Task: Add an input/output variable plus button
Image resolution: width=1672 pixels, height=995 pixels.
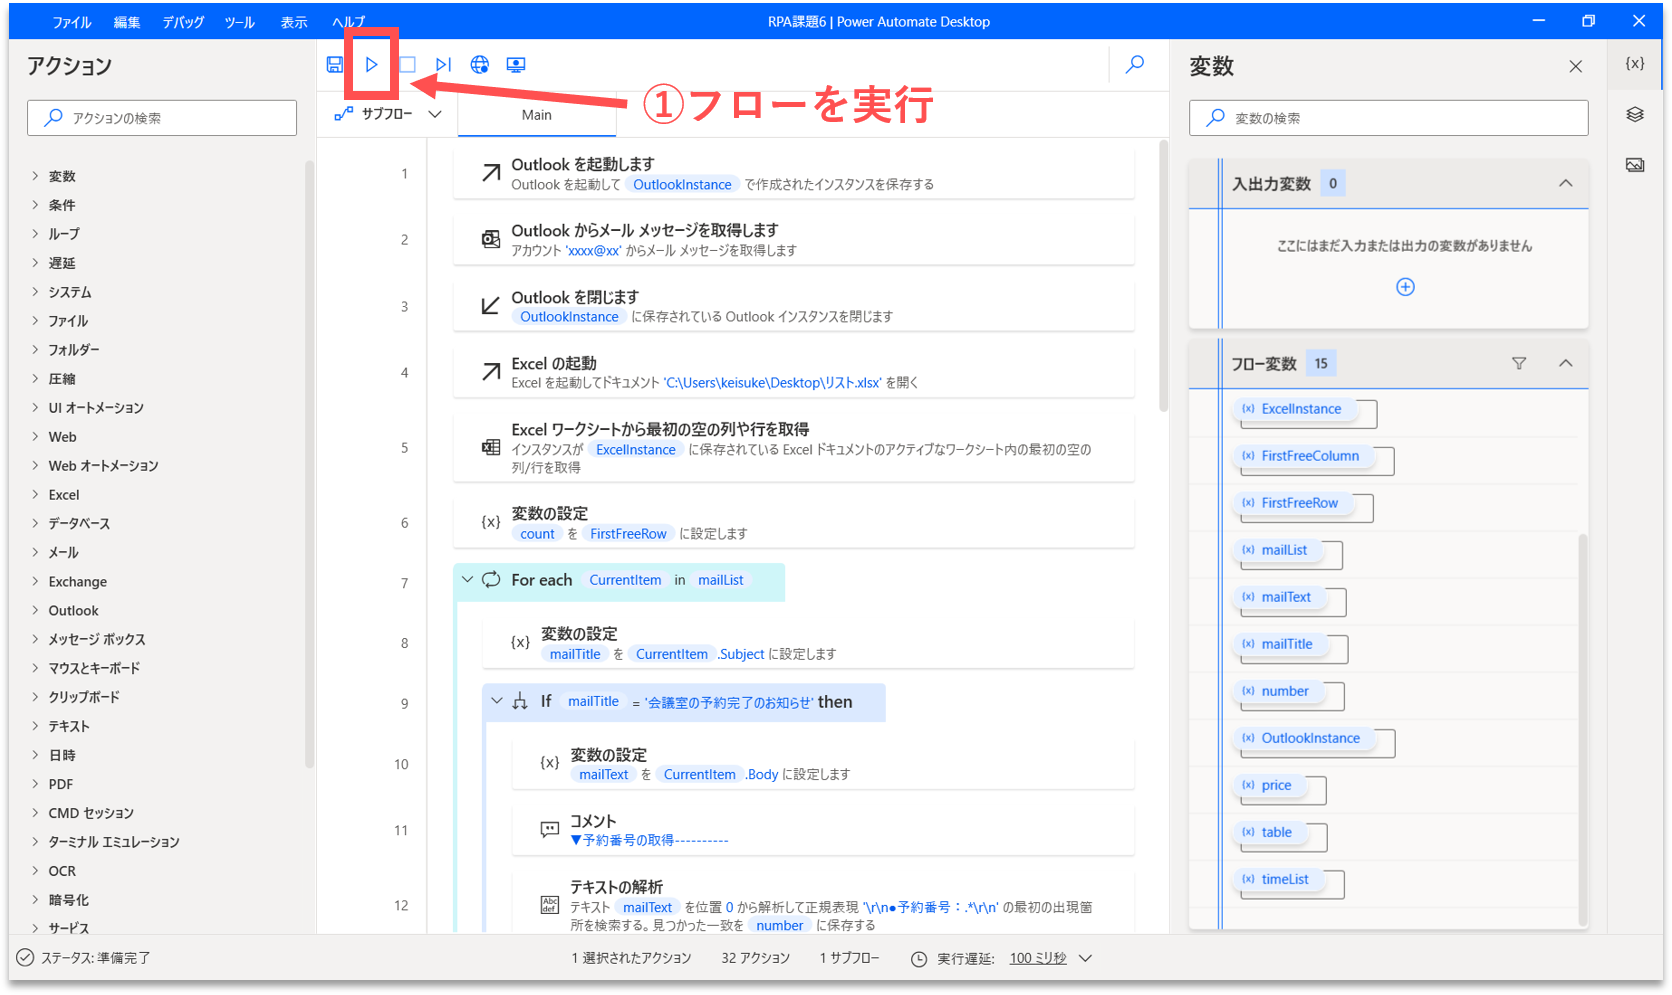Action: point(1405,287)
